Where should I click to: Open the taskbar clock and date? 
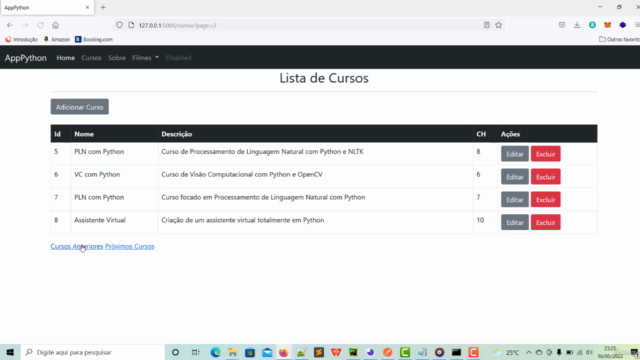(610, 352)
